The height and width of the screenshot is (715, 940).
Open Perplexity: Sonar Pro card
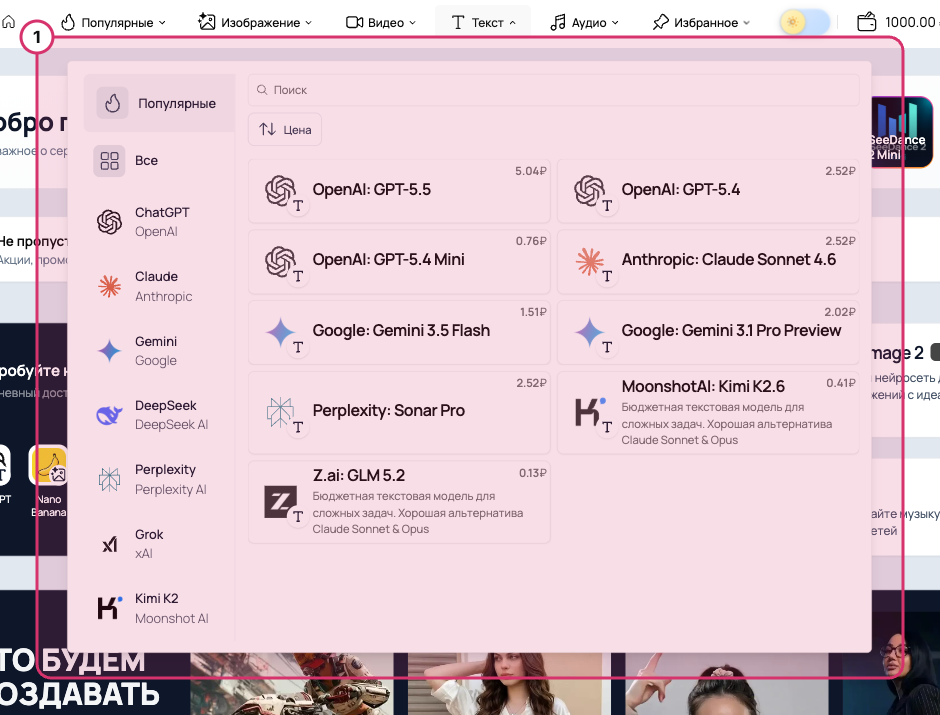pyautogui.click(x=399, y=412)
